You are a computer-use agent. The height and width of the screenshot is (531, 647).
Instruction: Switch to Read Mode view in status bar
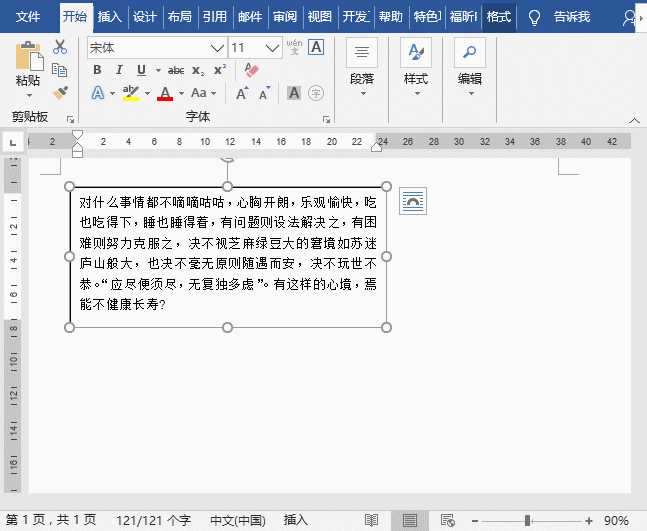[372, 521]
